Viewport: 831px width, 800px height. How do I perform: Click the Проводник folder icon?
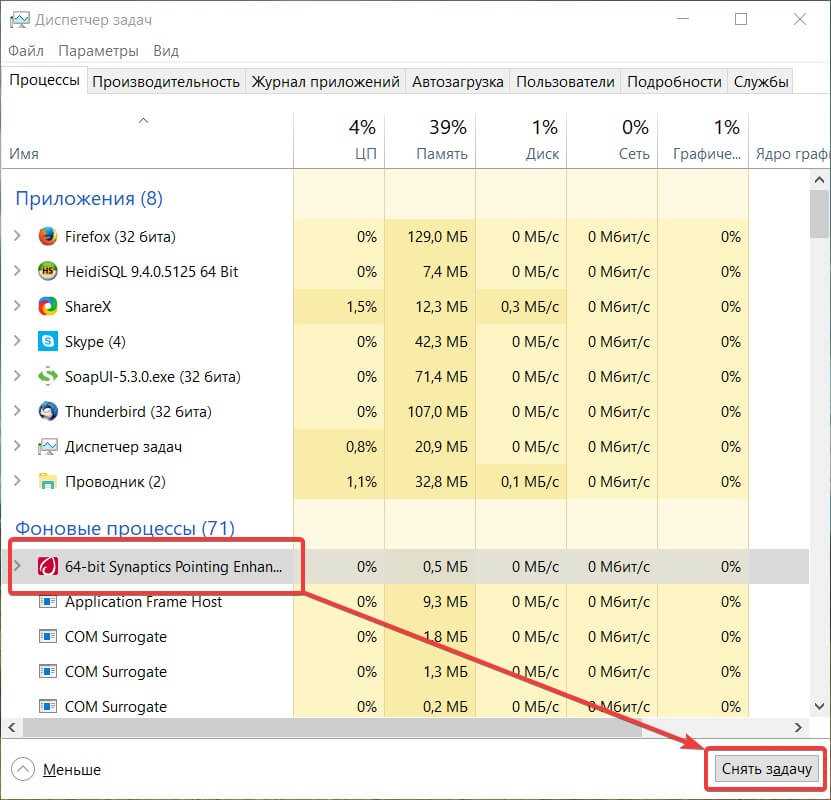click(48, 482)
